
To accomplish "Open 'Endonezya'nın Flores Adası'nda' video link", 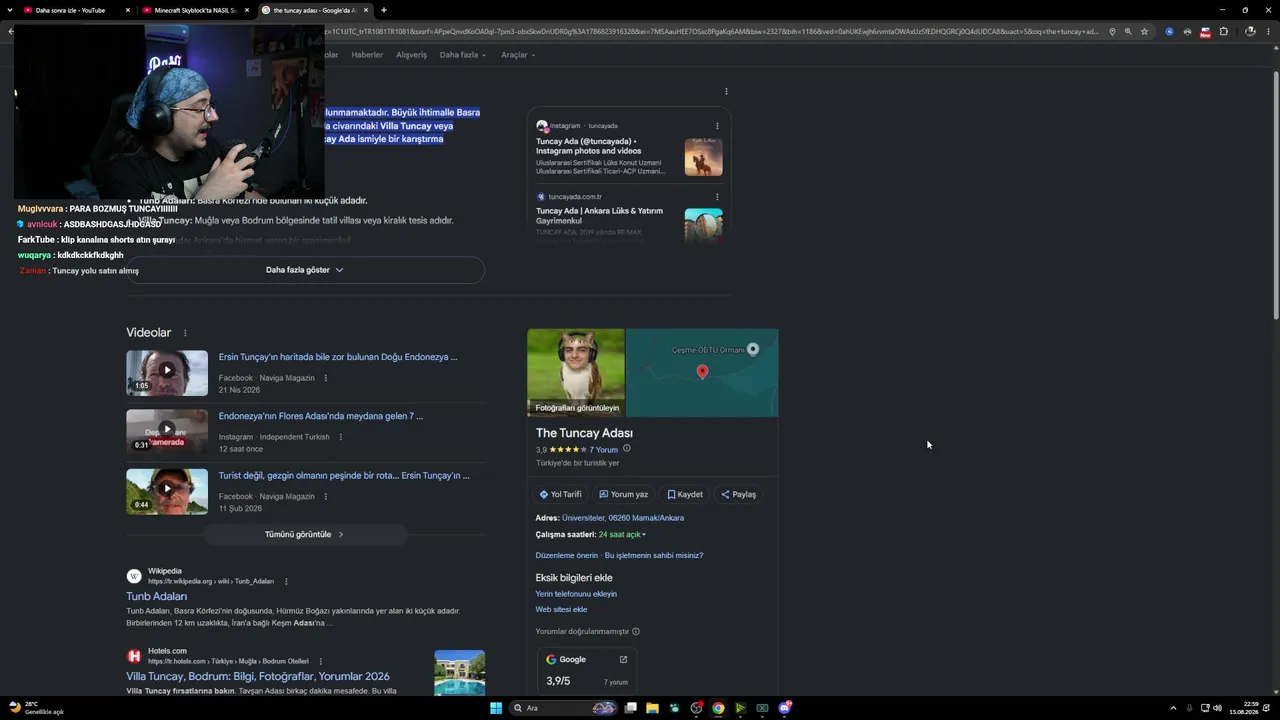I will (321, 416).
